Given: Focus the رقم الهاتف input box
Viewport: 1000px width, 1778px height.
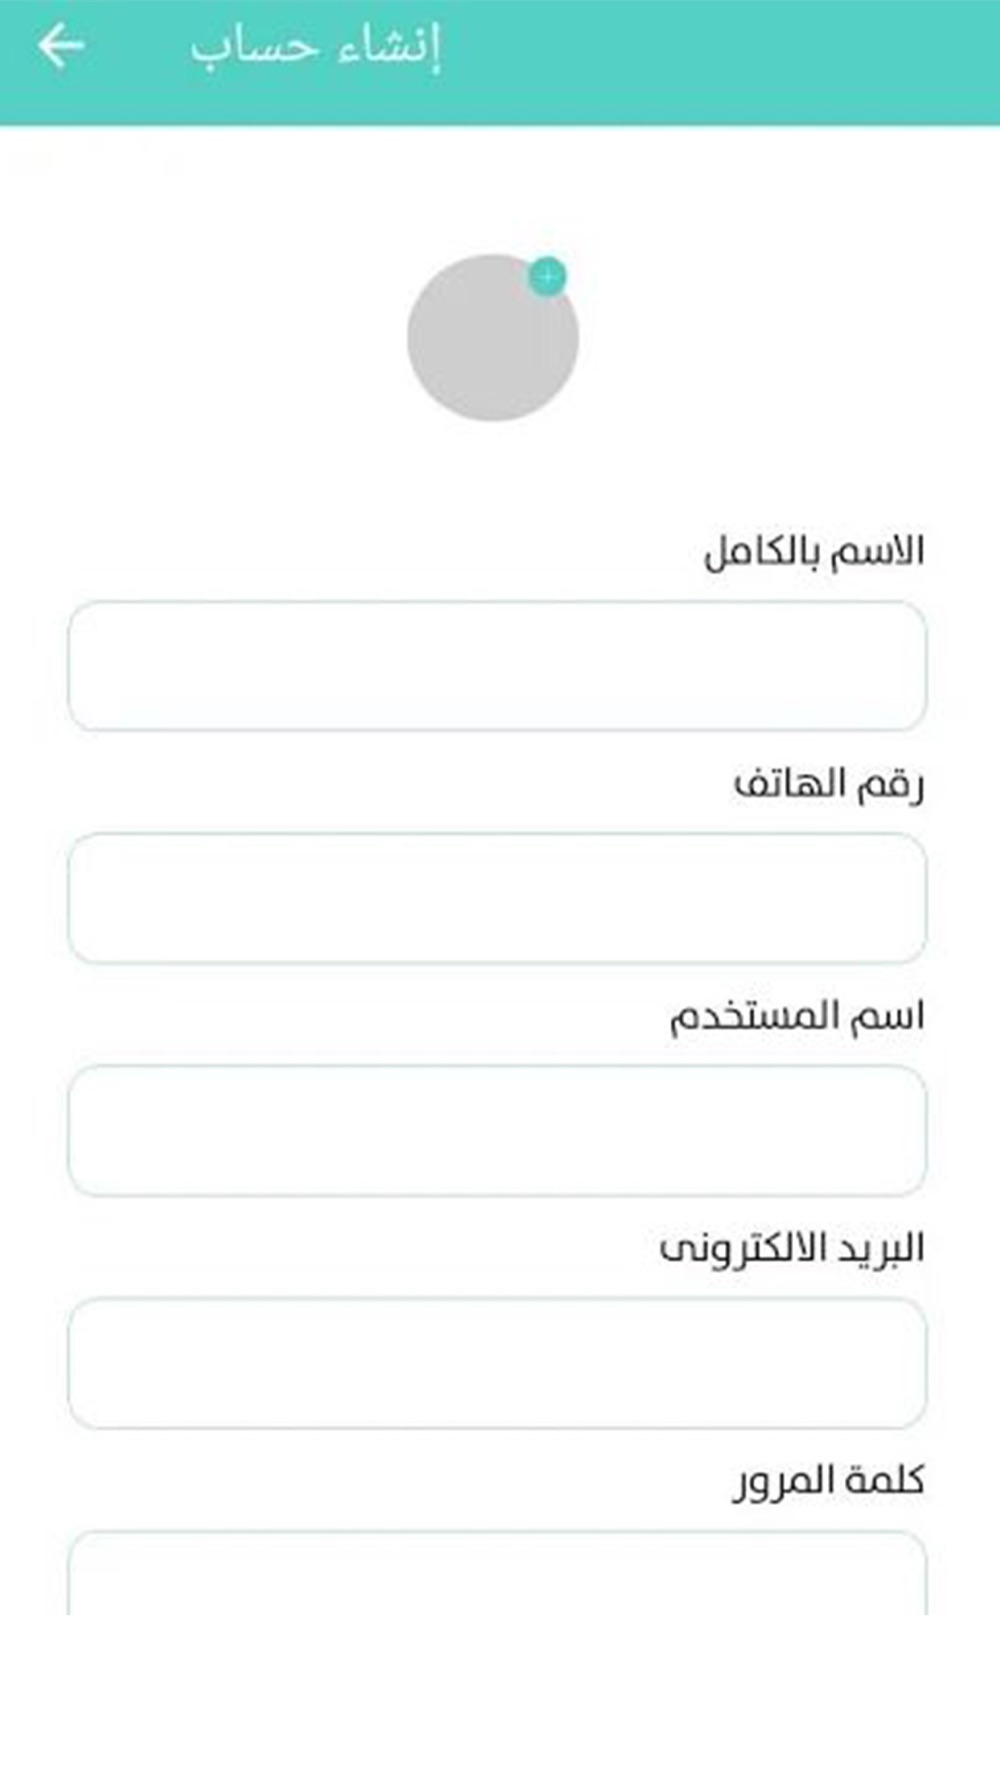Looking at the screenshot, I should pos(497,898).
